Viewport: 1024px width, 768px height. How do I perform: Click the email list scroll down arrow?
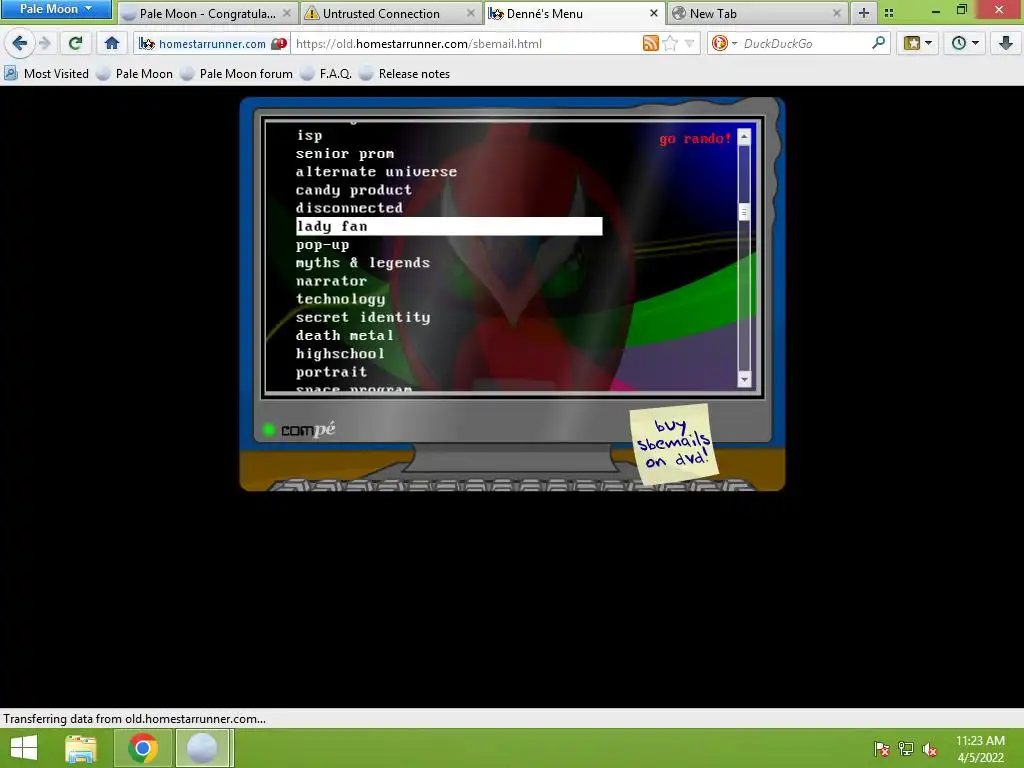click(744, 379)
